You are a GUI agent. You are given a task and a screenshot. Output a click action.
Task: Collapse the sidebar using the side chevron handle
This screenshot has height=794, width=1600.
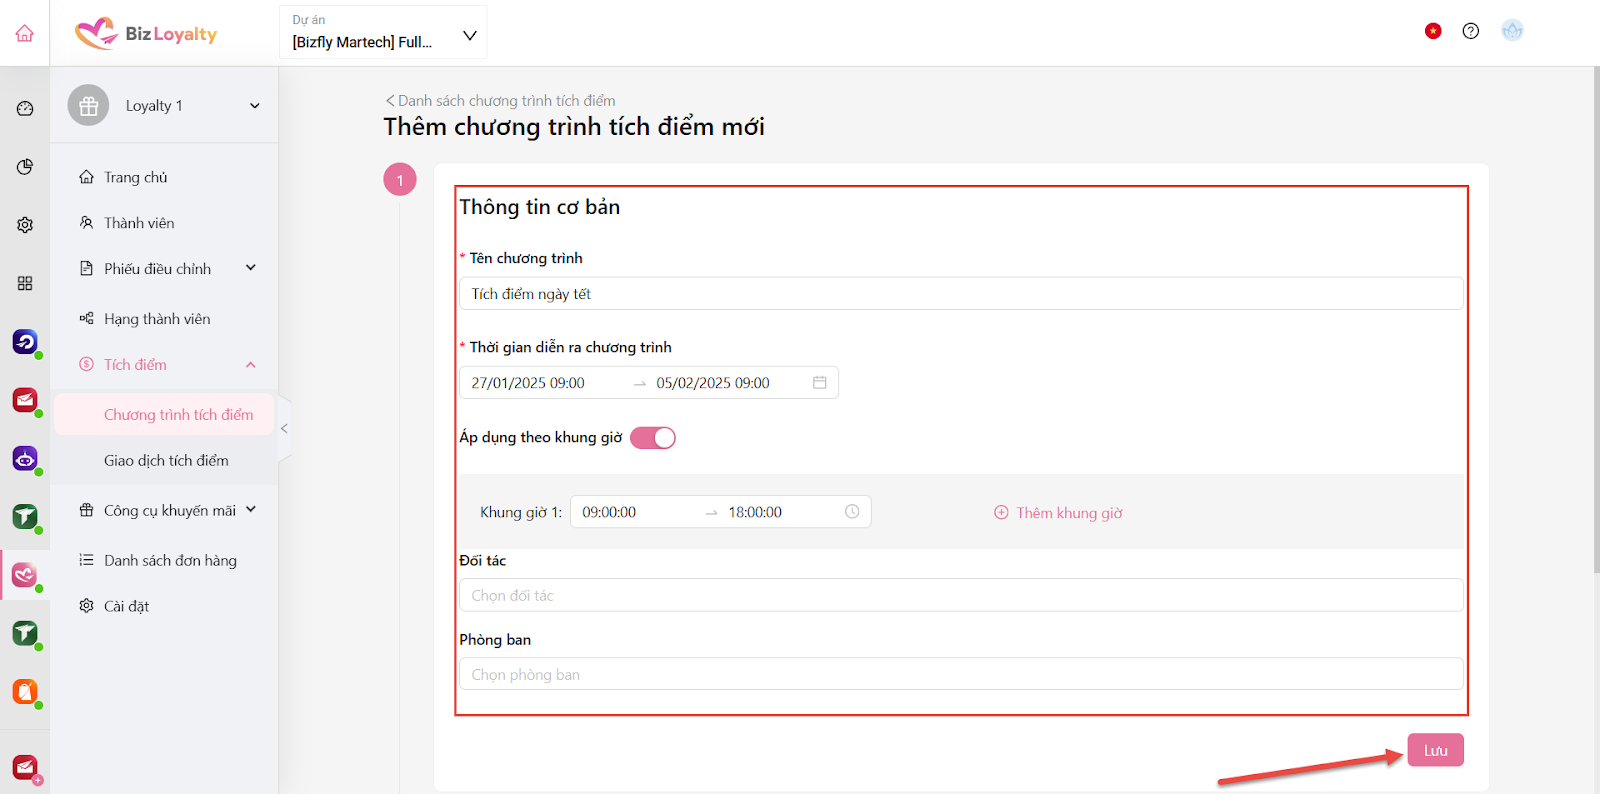(x=285, y=428)
